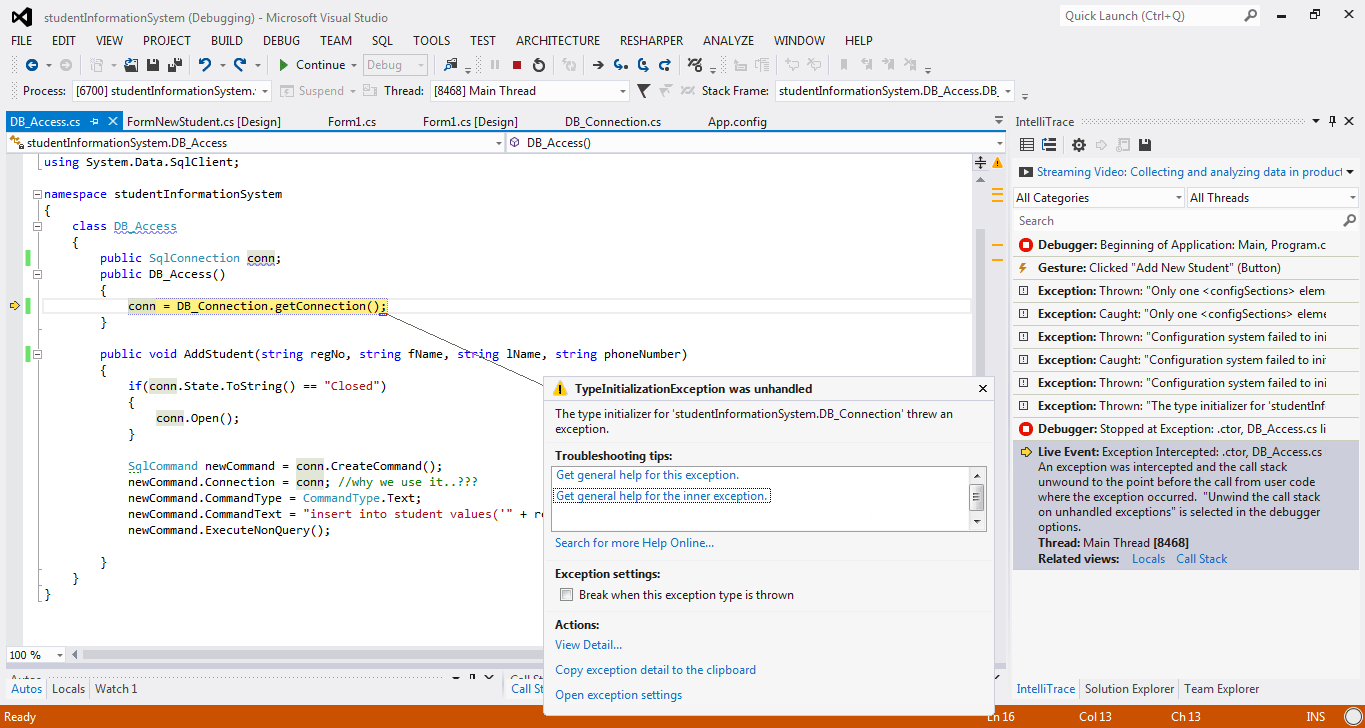1365x728 pixels.
Task: Collapse the AddStudent method outline
Action: click(x=37, y=354)
